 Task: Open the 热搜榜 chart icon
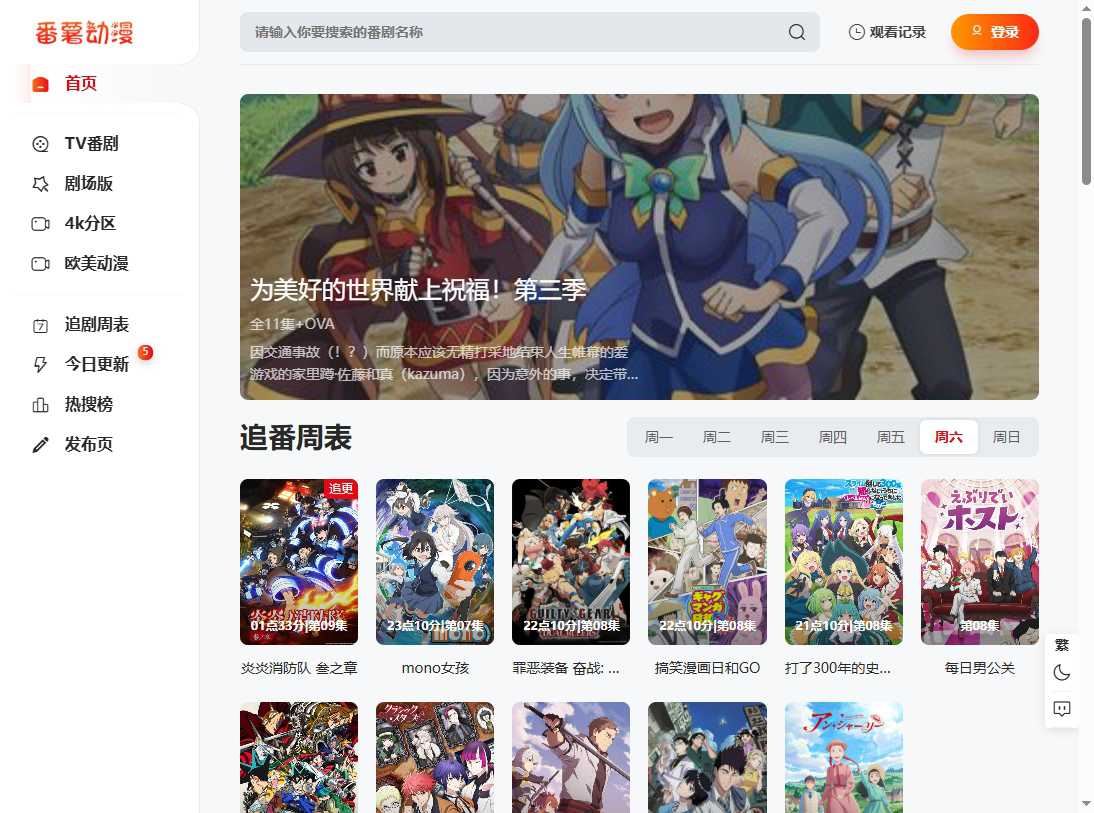coord(40,405)
